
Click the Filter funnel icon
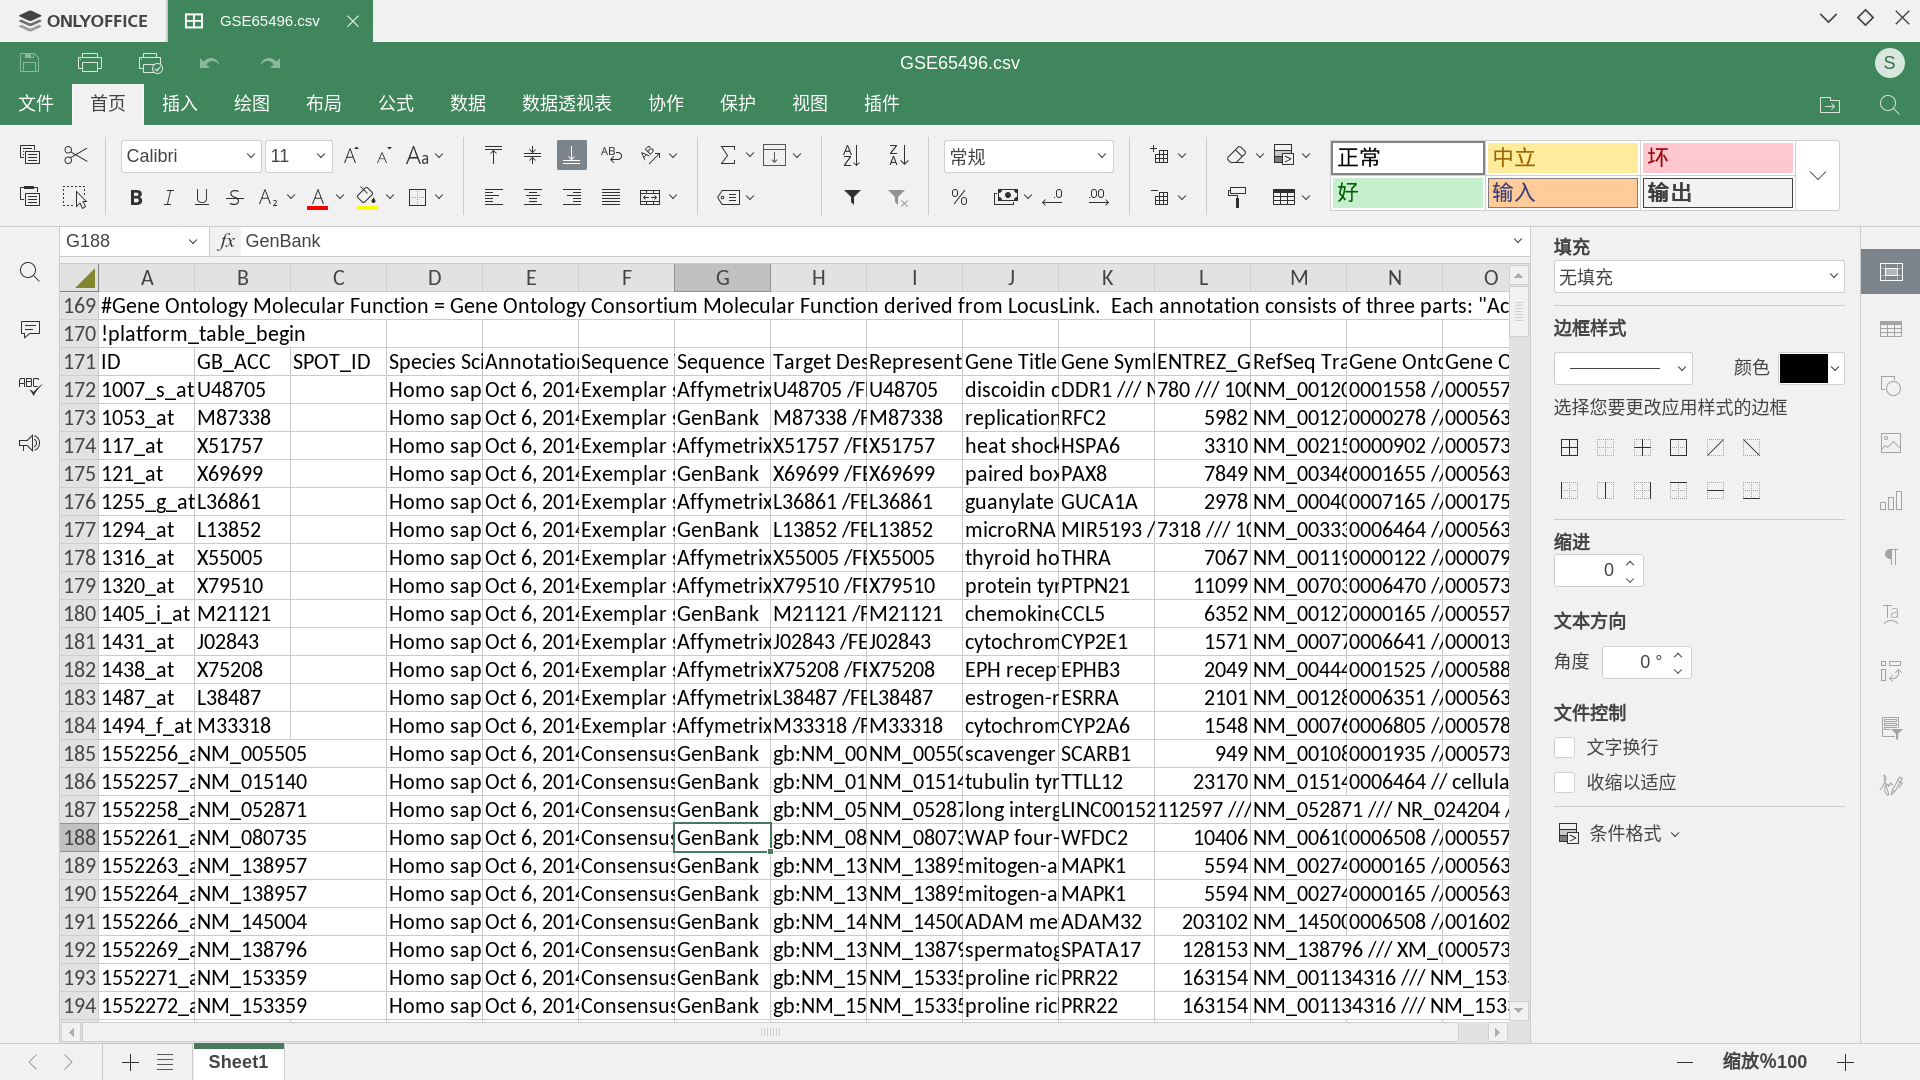pos(852,197)
